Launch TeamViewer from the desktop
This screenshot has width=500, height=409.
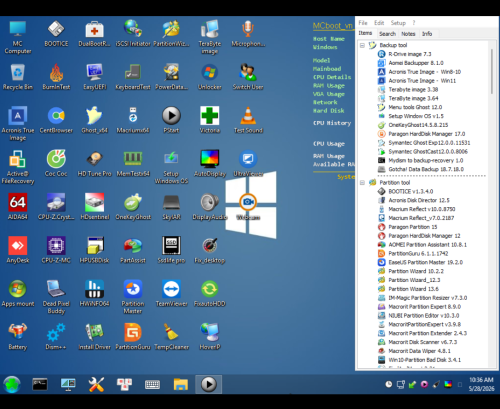pos(171,293)
